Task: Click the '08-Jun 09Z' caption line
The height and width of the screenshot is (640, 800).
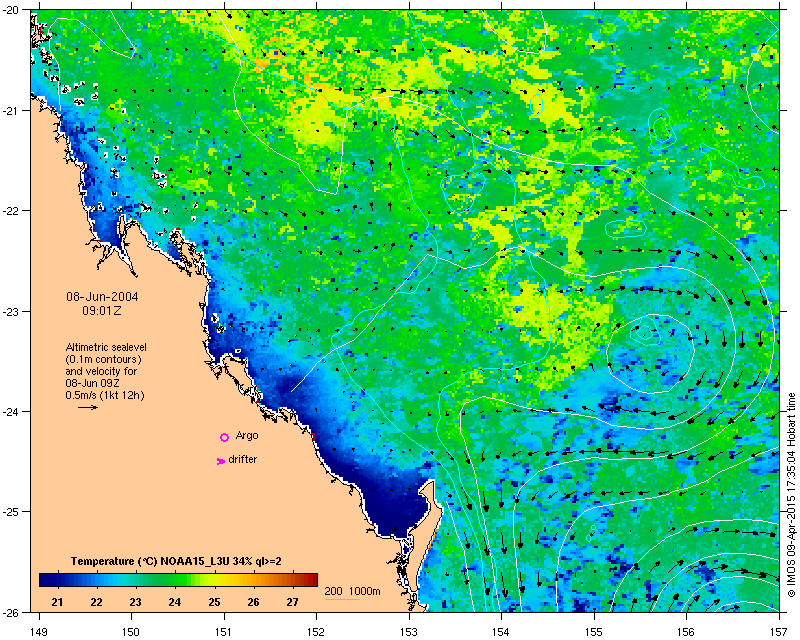Action: coord(92,383)
